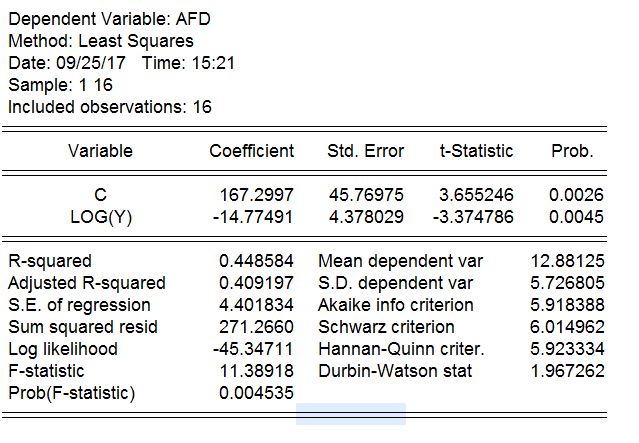Image resolution: width=639 pixels, height=443 pixels.
Task: Select the t-Statistic column header
Action: click(x=476, y=151)
